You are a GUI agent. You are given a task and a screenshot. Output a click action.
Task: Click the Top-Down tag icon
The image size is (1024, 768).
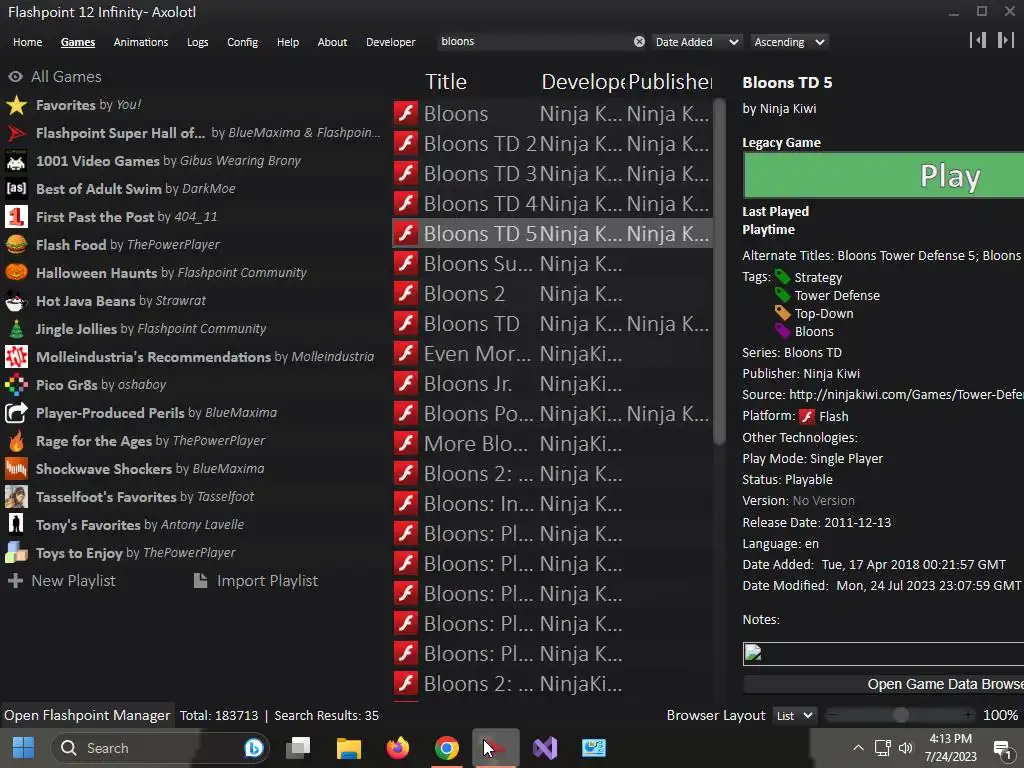click(x=782, y=313)
